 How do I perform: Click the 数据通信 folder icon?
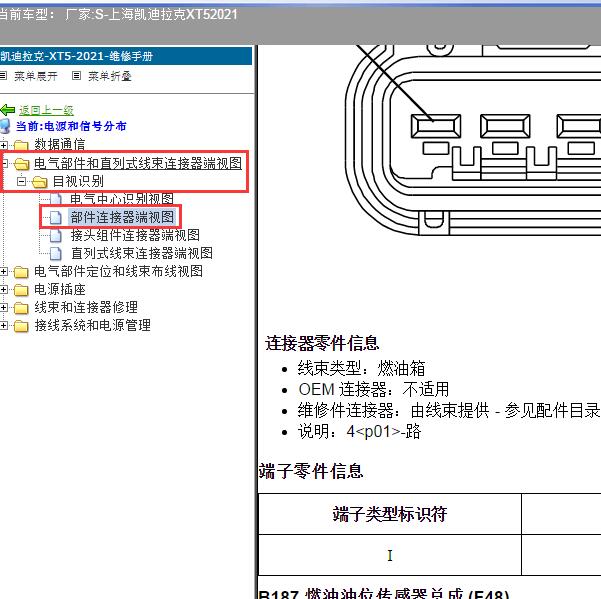coord(21,145)
